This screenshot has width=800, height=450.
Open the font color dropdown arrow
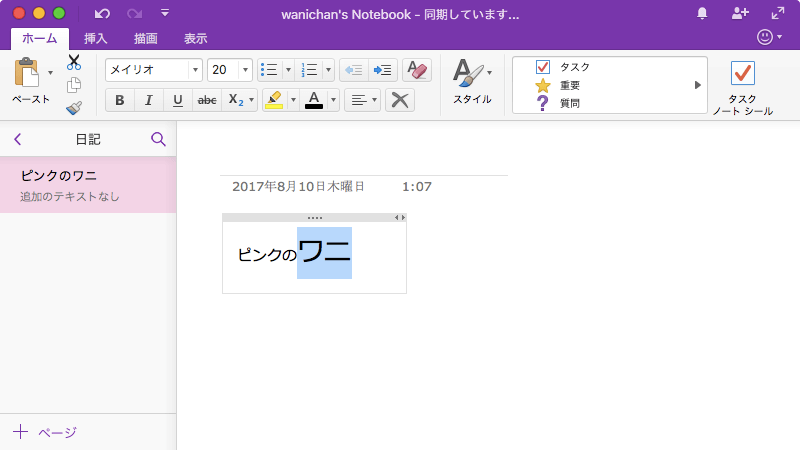pyautogui.click(x=333, y=100)
